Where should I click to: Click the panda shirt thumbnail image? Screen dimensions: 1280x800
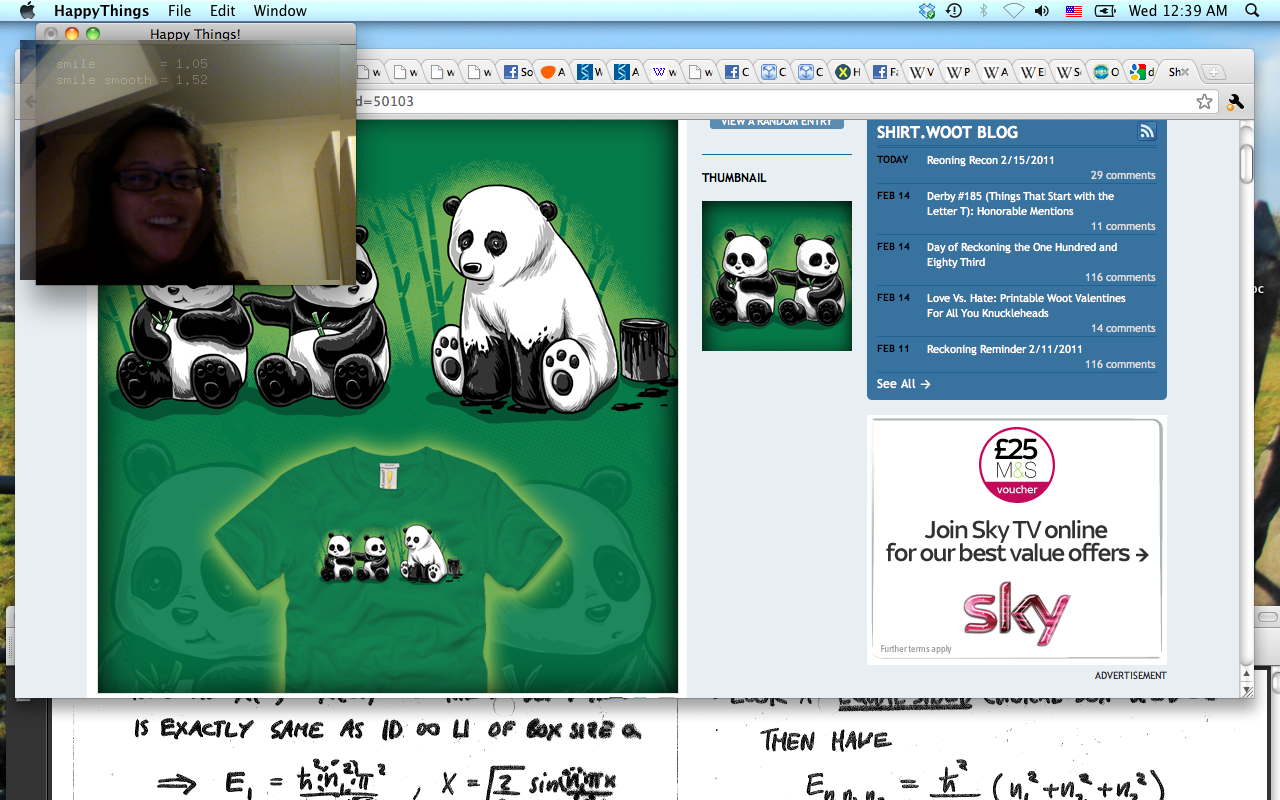coord(776,276)
